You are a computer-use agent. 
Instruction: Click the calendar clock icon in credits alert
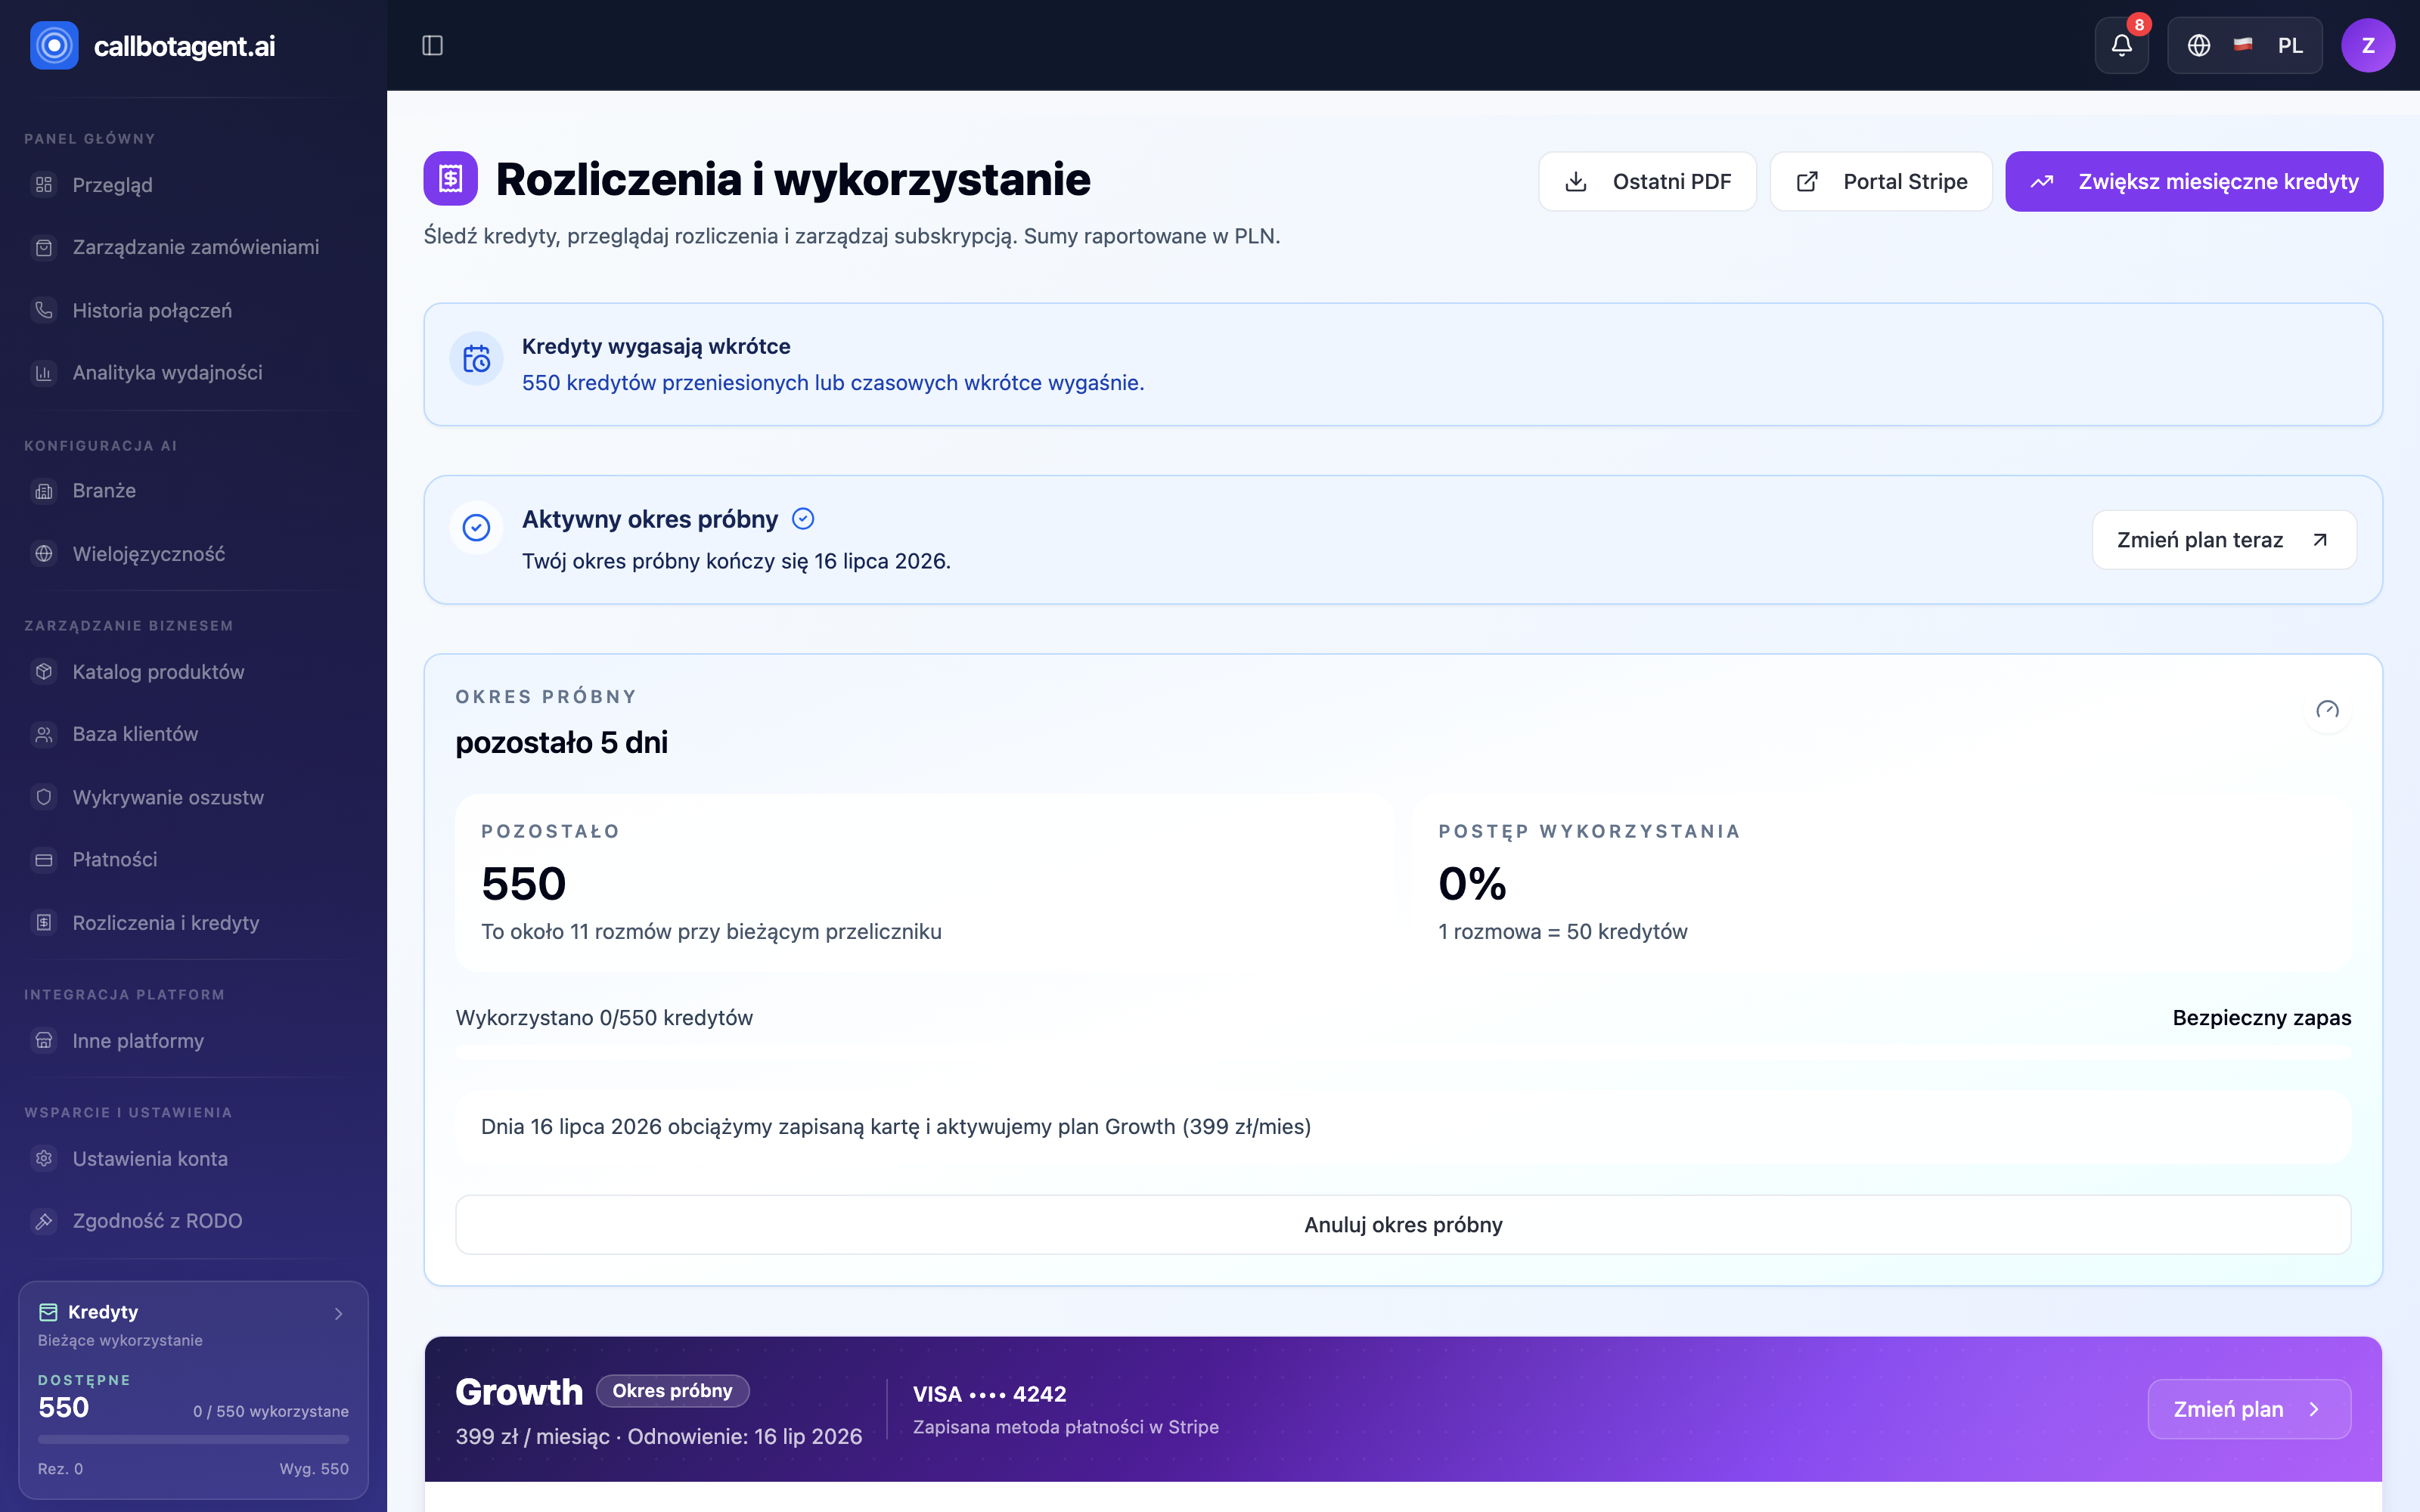tap(476, 358)
